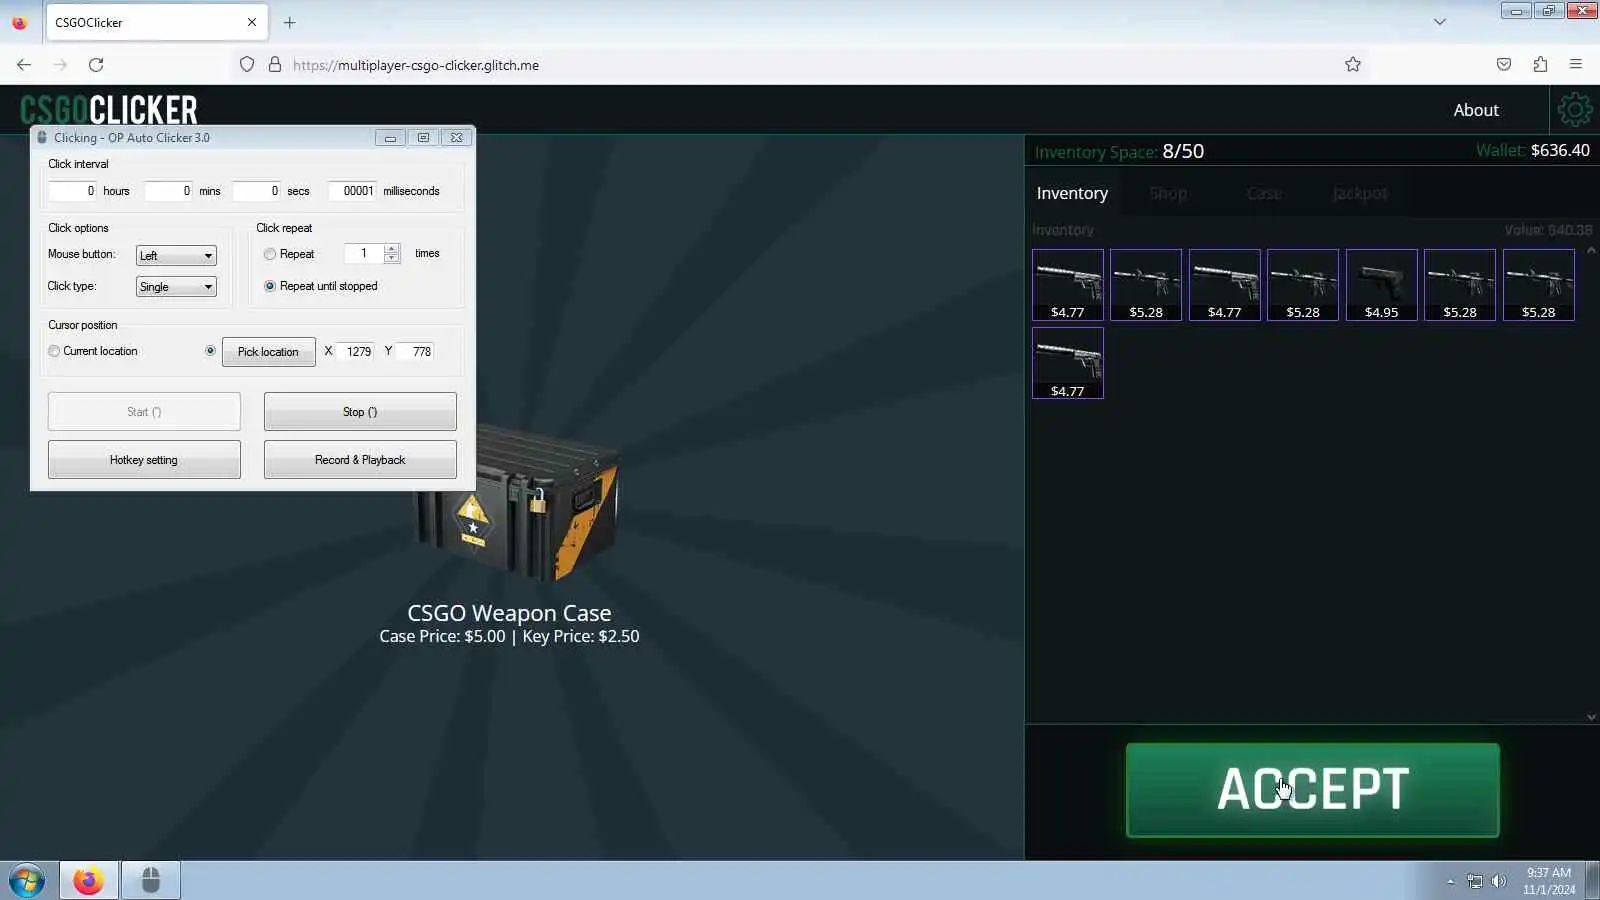Select the Pick location radio button
This screenshot has height=900, width=1600.
(210, 351)
